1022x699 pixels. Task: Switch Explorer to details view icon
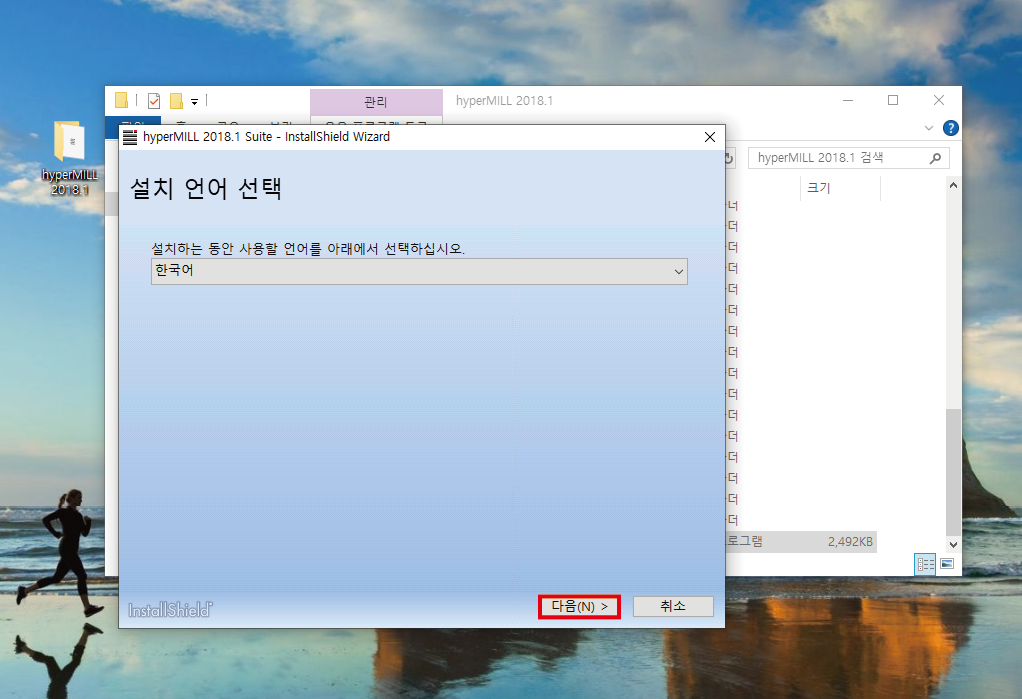pyautogui.click(x=926, y=564)
